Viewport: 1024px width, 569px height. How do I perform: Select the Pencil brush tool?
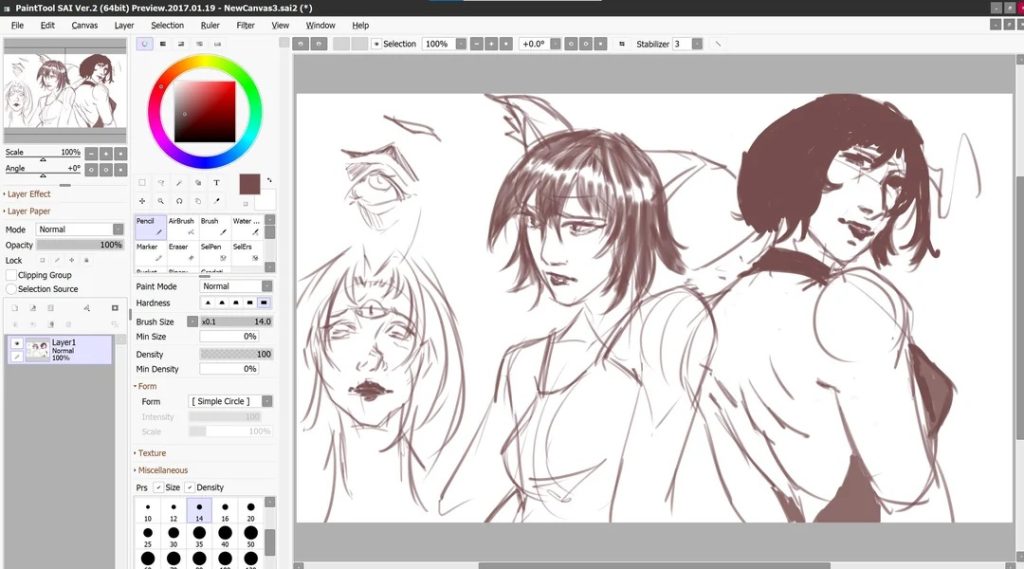[x=150, y=226]
